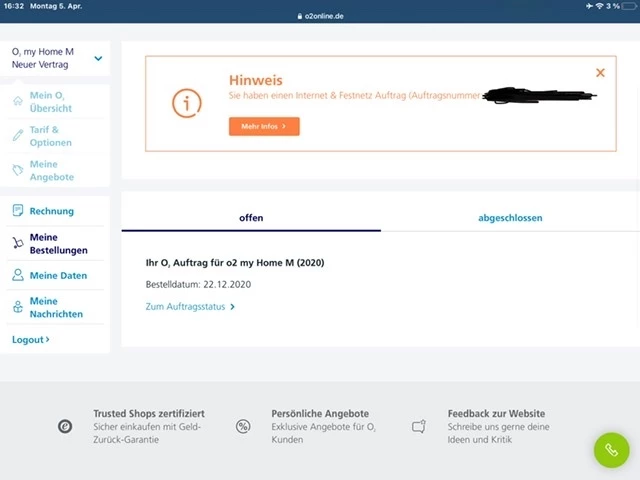Open Rechnung menu entry
This screenshot has height=480, width=640.
[x=56, y=211]
